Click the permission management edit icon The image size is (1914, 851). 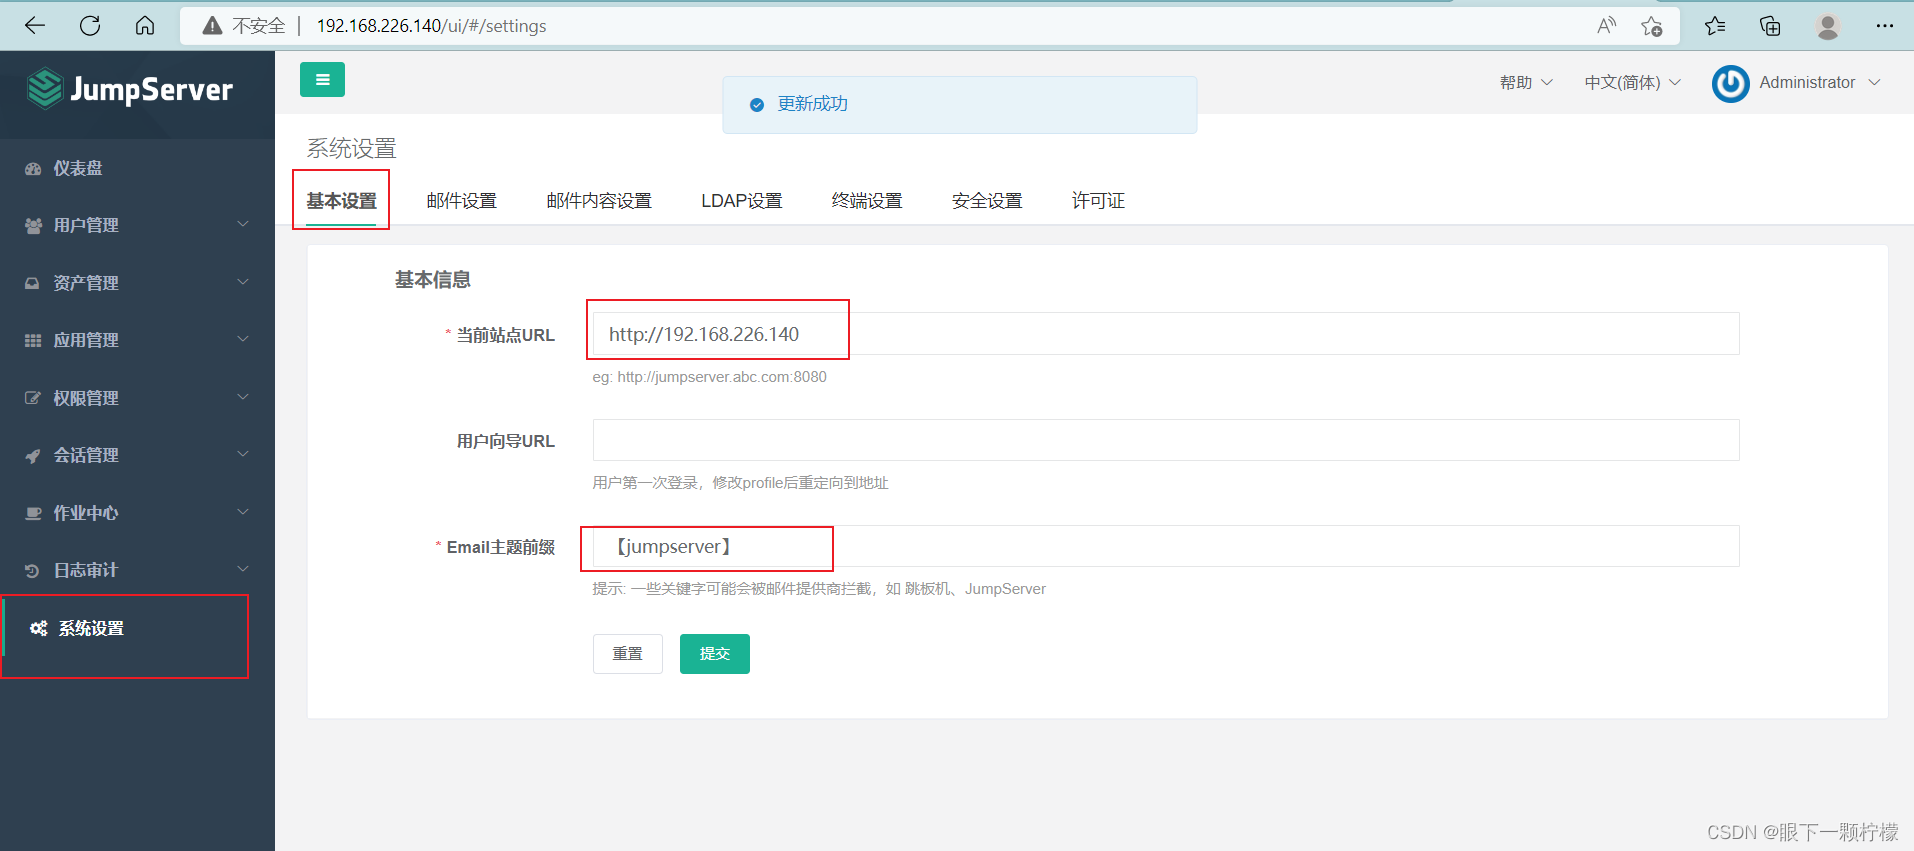33,398
